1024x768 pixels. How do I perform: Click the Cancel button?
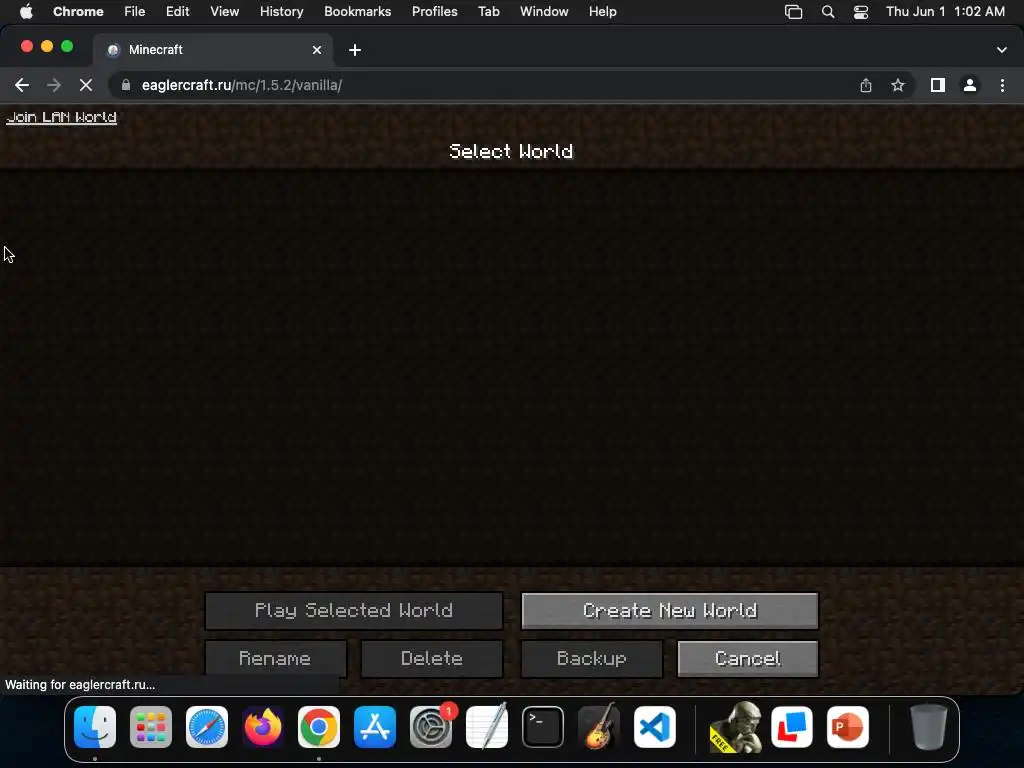coord(748,658)
